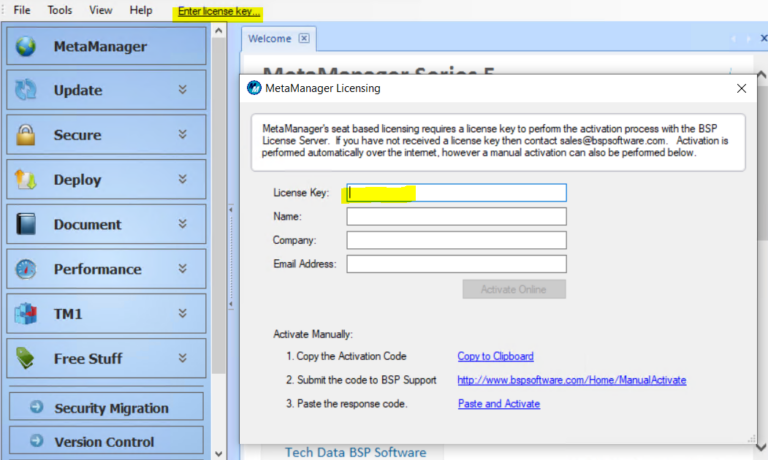
Task: Expand the Deploy section chevron
Action: click(183, 179)
